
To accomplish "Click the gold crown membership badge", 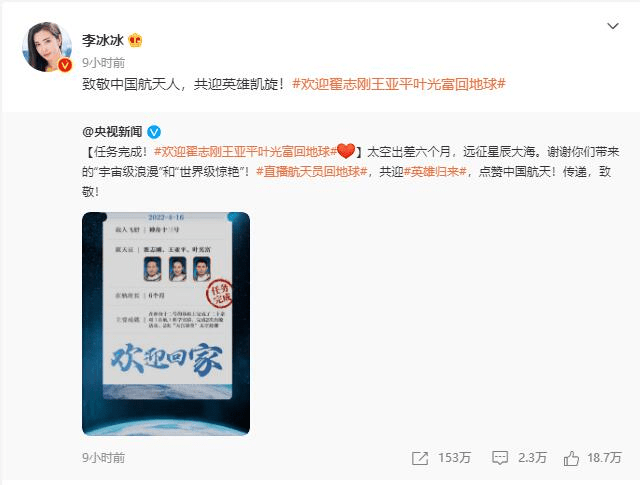I will [x=135, y=40].
